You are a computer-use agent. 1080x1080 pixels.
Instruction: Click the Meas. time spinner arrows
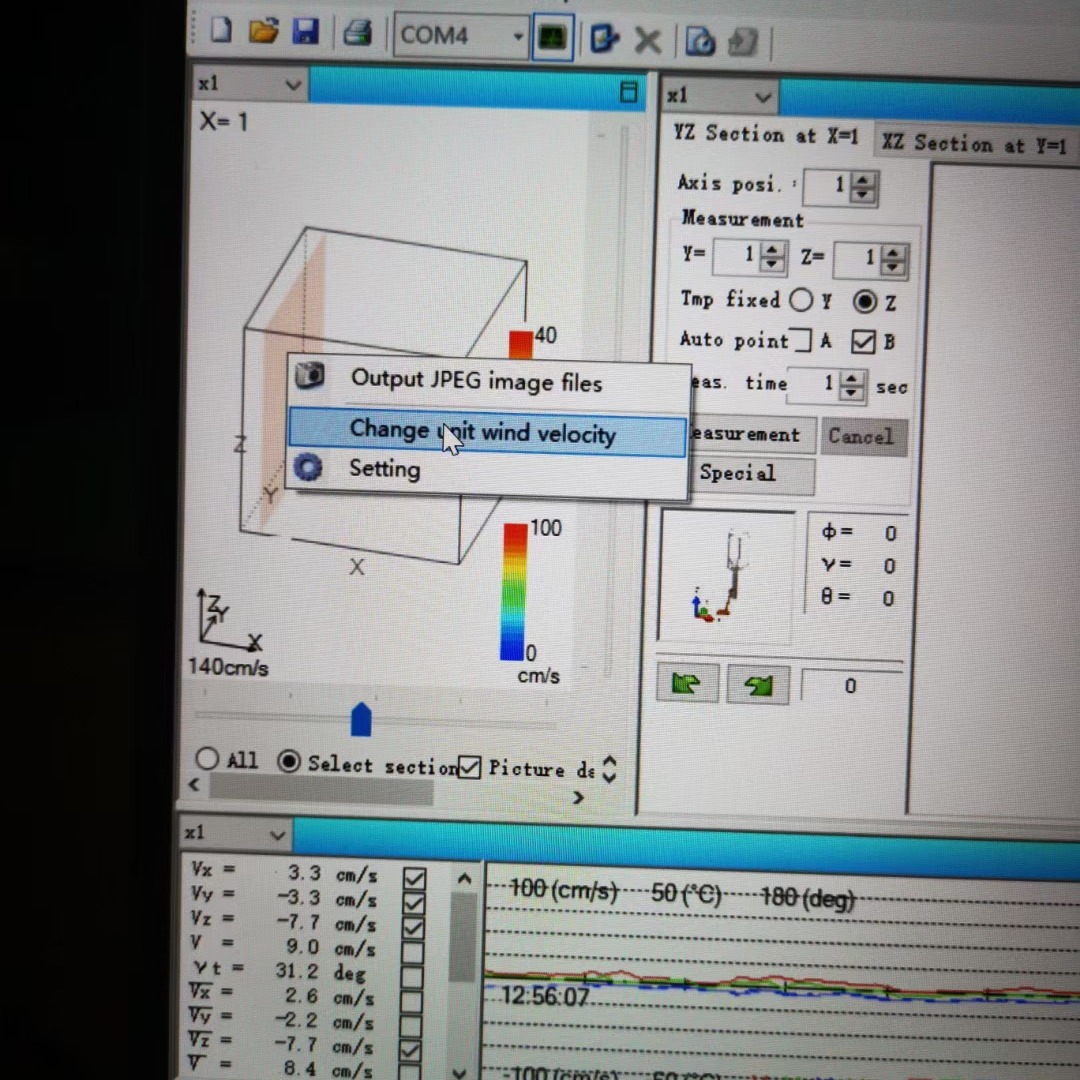point(852,385)
